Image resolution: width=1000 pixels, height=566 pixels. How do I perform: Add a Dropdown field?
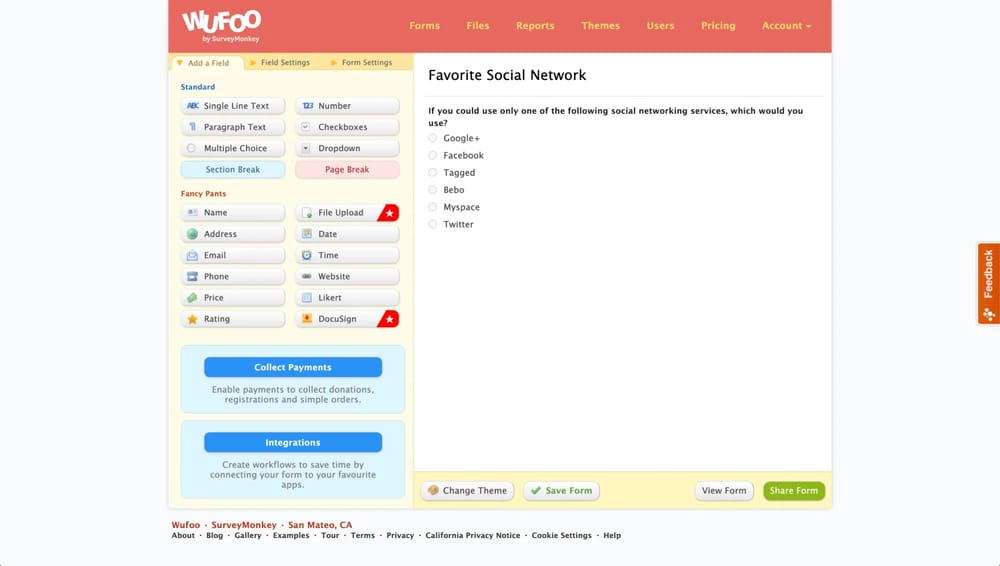click(347, 148)
